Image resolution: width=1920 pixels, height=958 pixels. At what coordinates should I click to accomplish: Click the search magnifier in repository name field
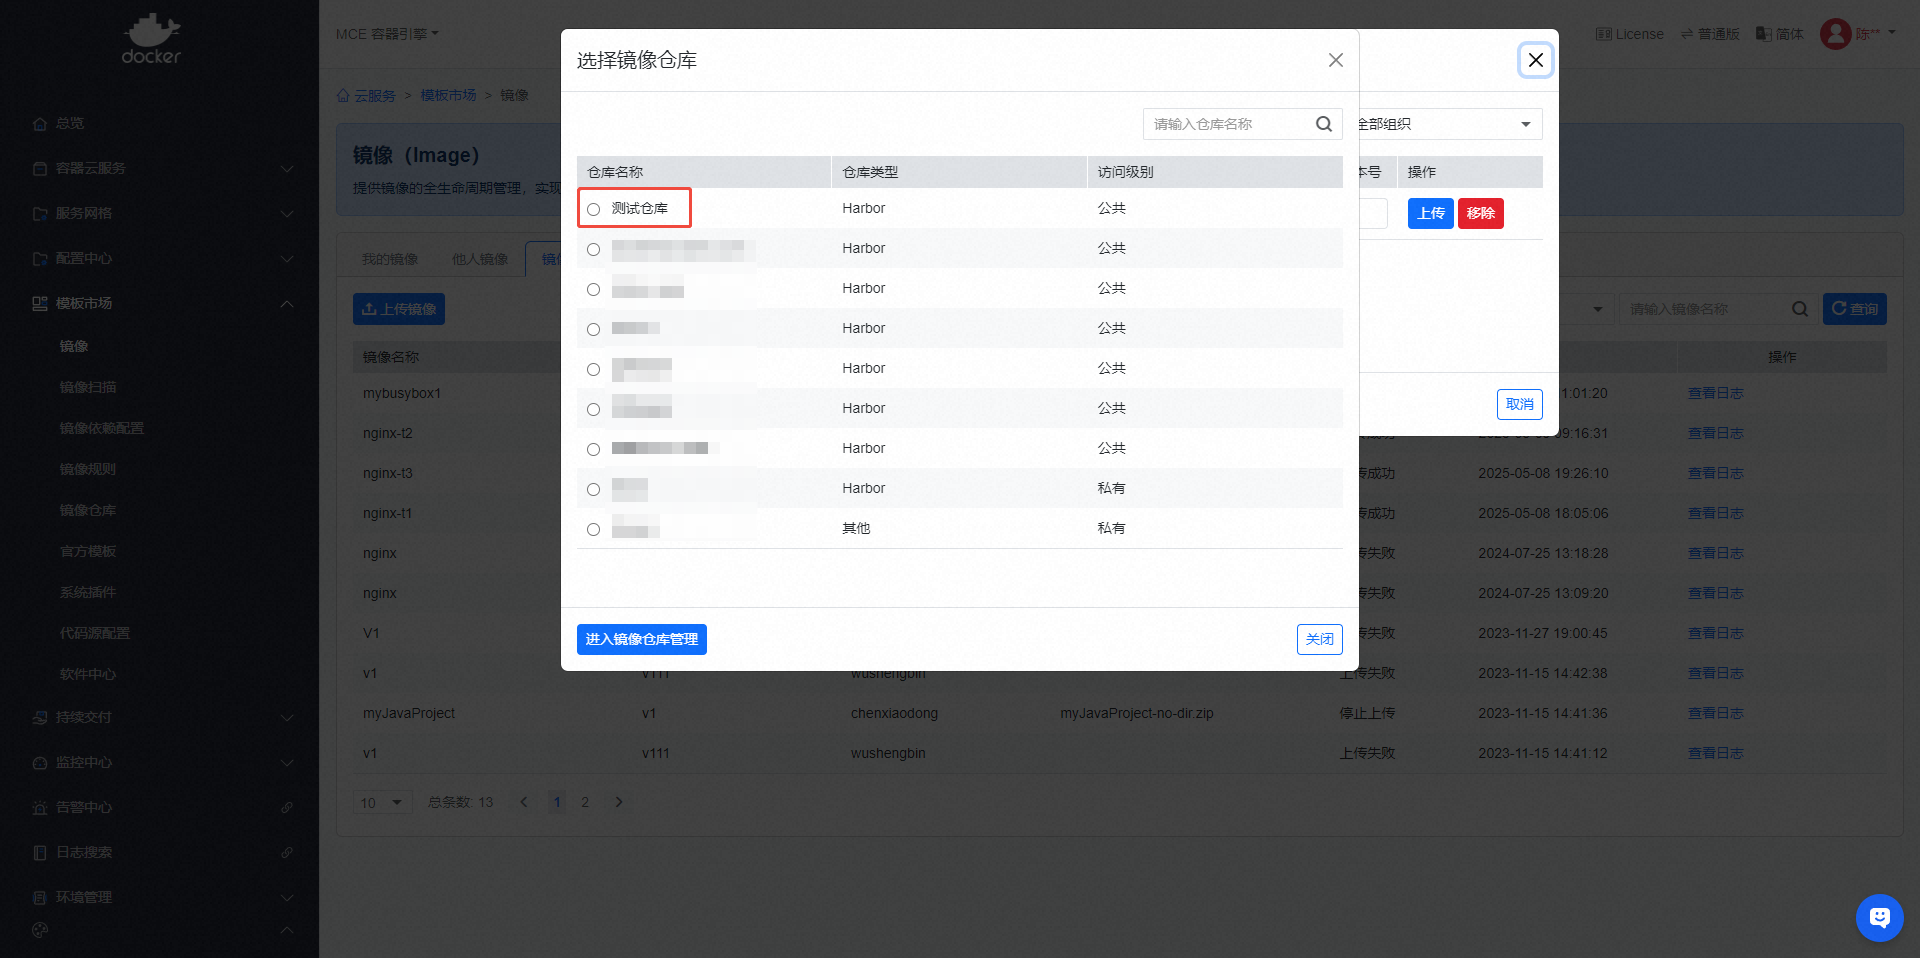(1323, 124)
